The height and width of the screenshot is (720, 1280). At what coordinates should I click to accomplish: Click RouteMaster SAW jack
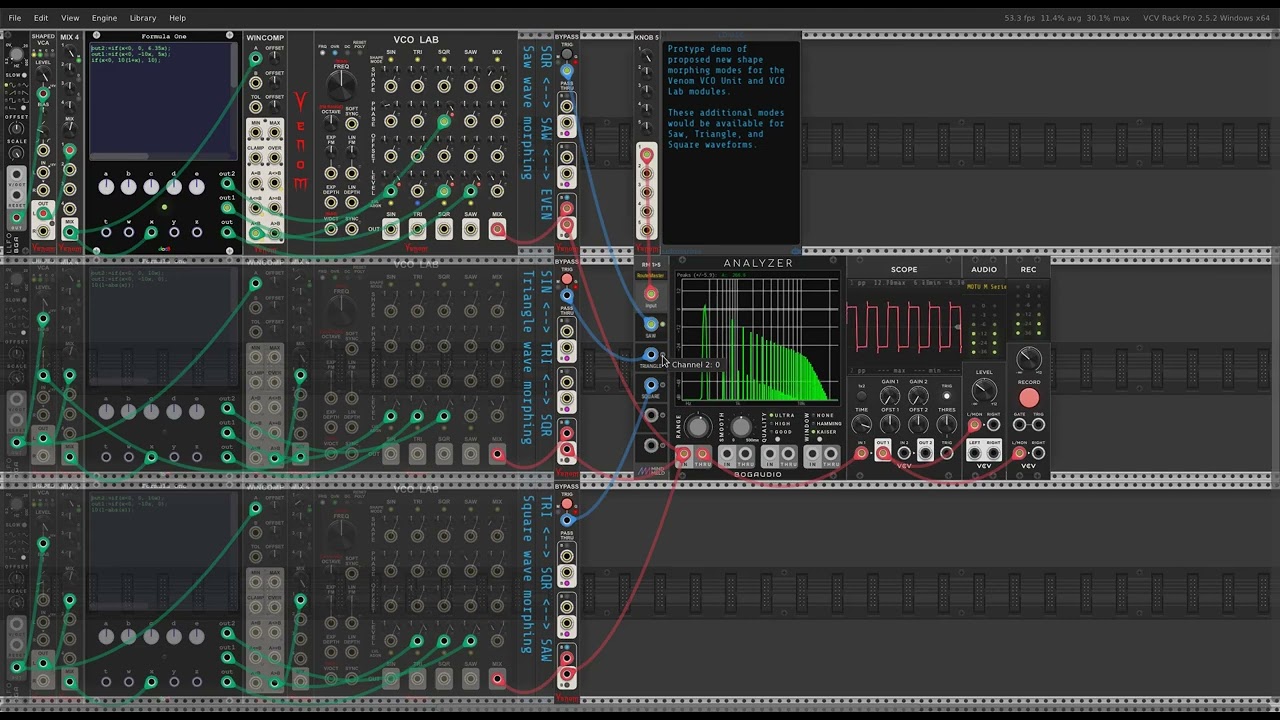(x=651, y=324)
